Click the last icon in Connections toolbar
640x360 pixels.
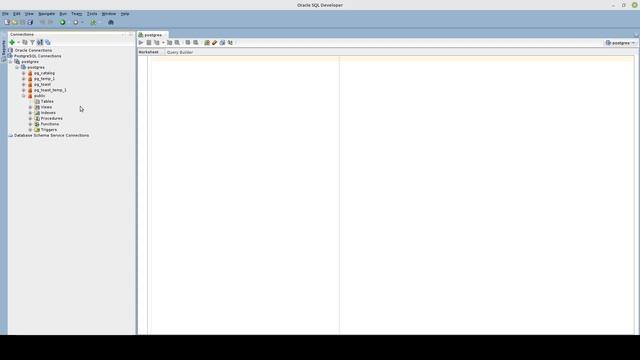click(x=48, y=42)
